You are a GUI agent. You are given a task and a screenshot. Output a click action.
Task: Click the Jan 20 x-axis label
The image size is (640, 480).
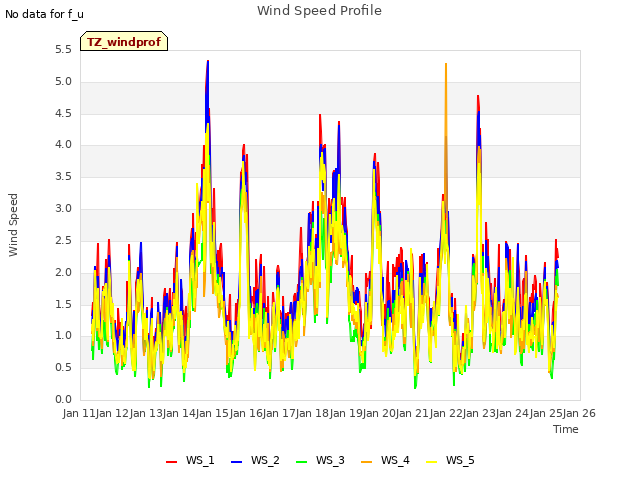pos(379,413)
